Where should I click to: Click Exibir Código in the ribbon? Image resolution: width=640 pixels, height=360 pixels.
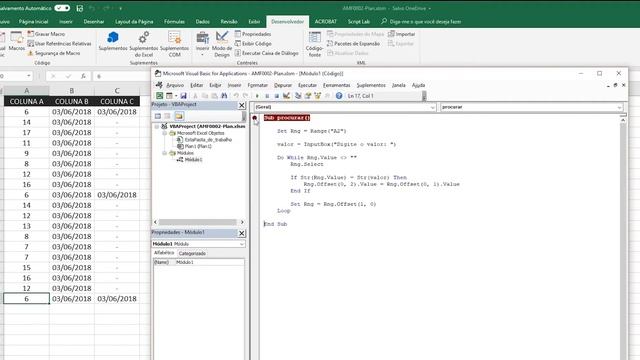253,44
